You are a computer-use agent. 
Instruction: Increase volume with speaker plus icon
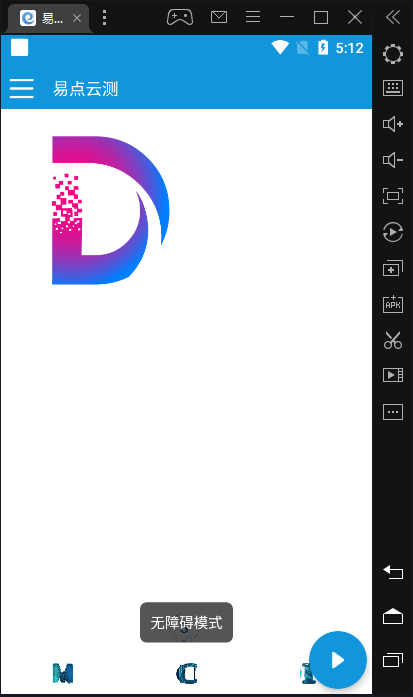click(x=393, y=124)
